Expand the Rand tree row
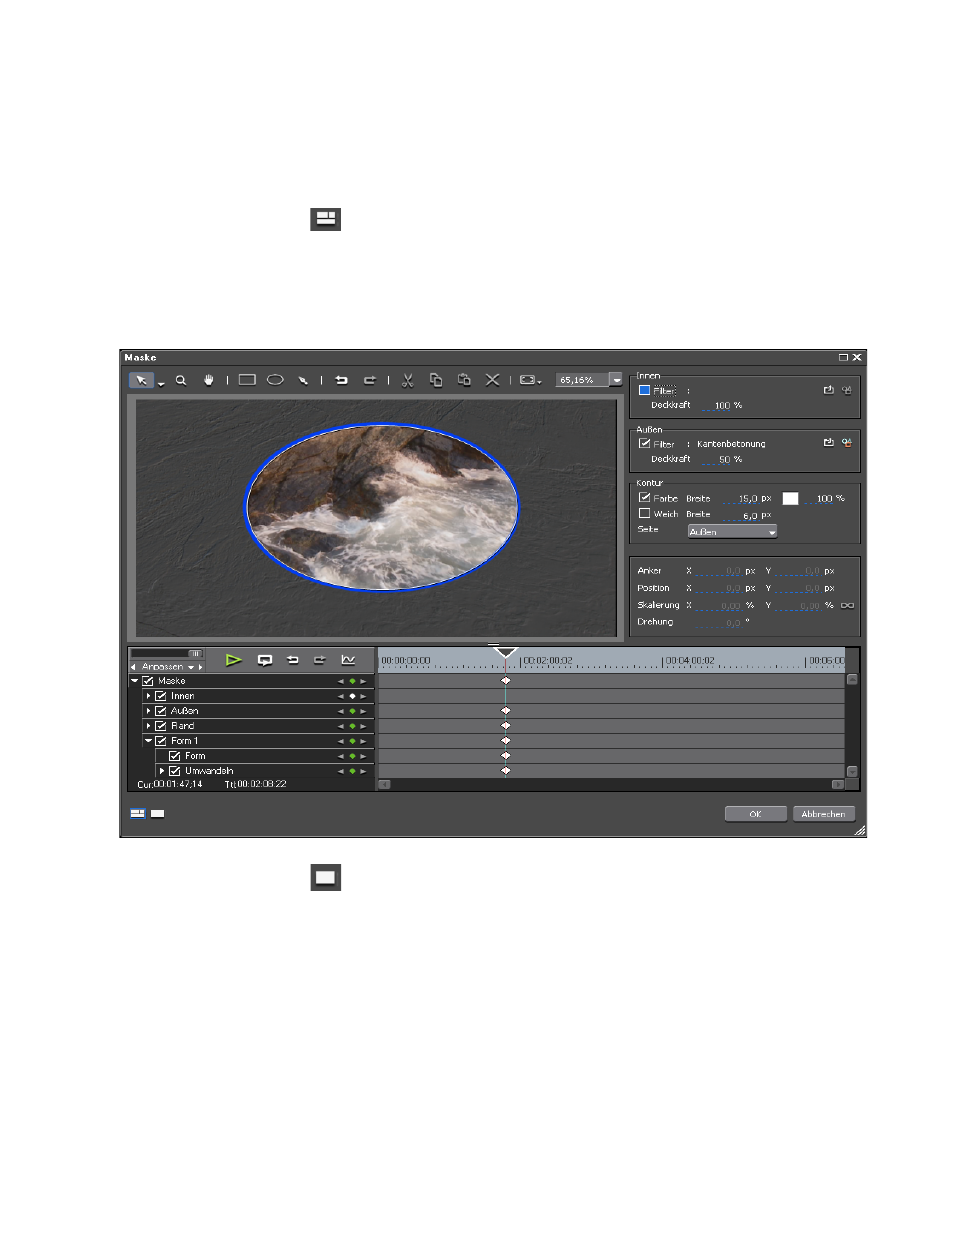 tap(148, 726)
